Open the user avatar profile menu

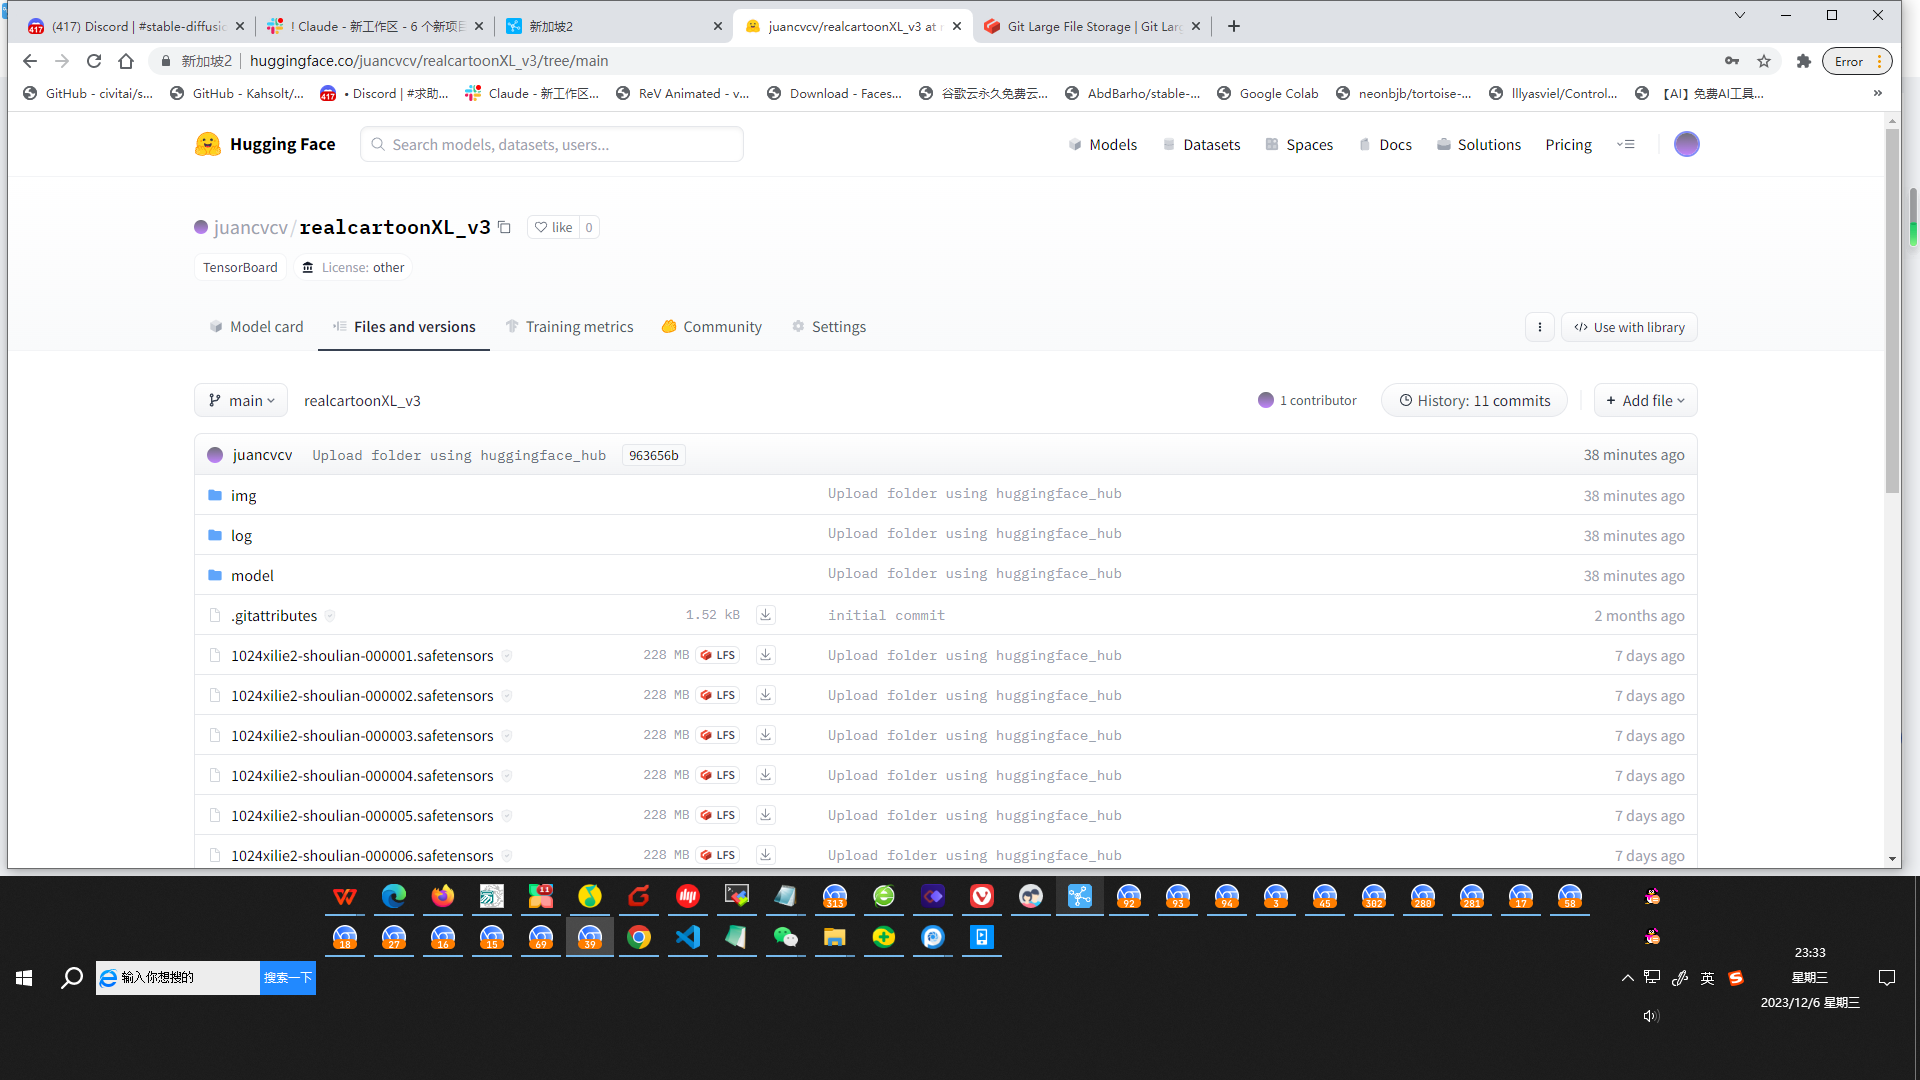tap(1686, 144)
